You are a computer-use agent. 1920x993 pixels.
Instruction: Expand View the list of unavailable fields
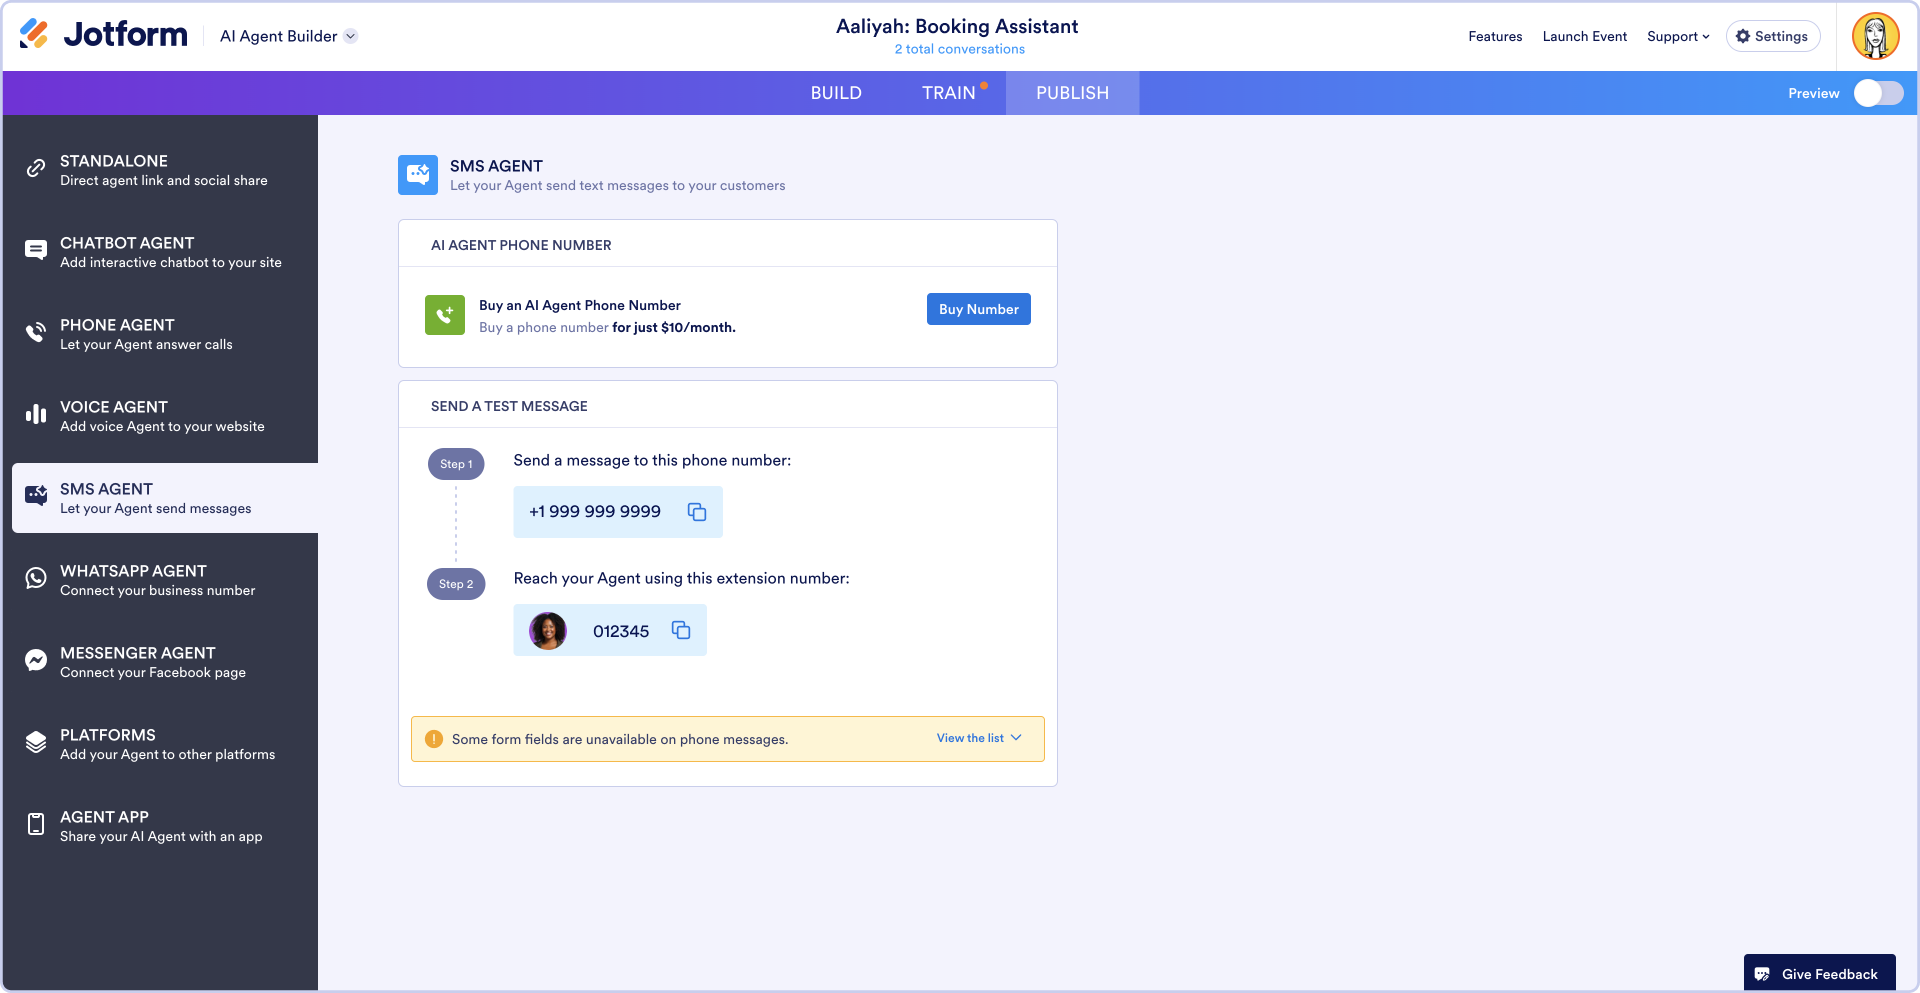click(979, 738)
